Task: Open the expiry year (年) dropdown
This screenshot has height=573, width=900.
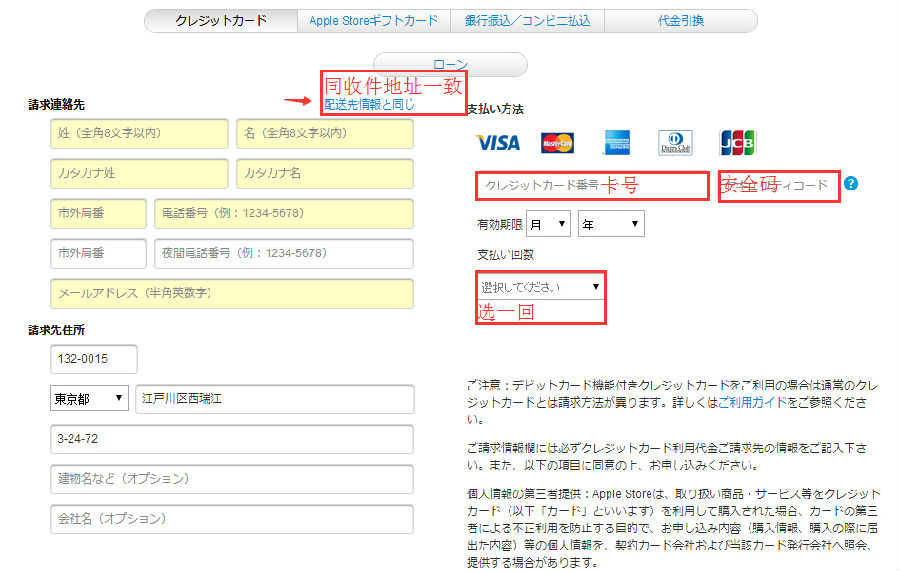Action: (x=610, y=224)
